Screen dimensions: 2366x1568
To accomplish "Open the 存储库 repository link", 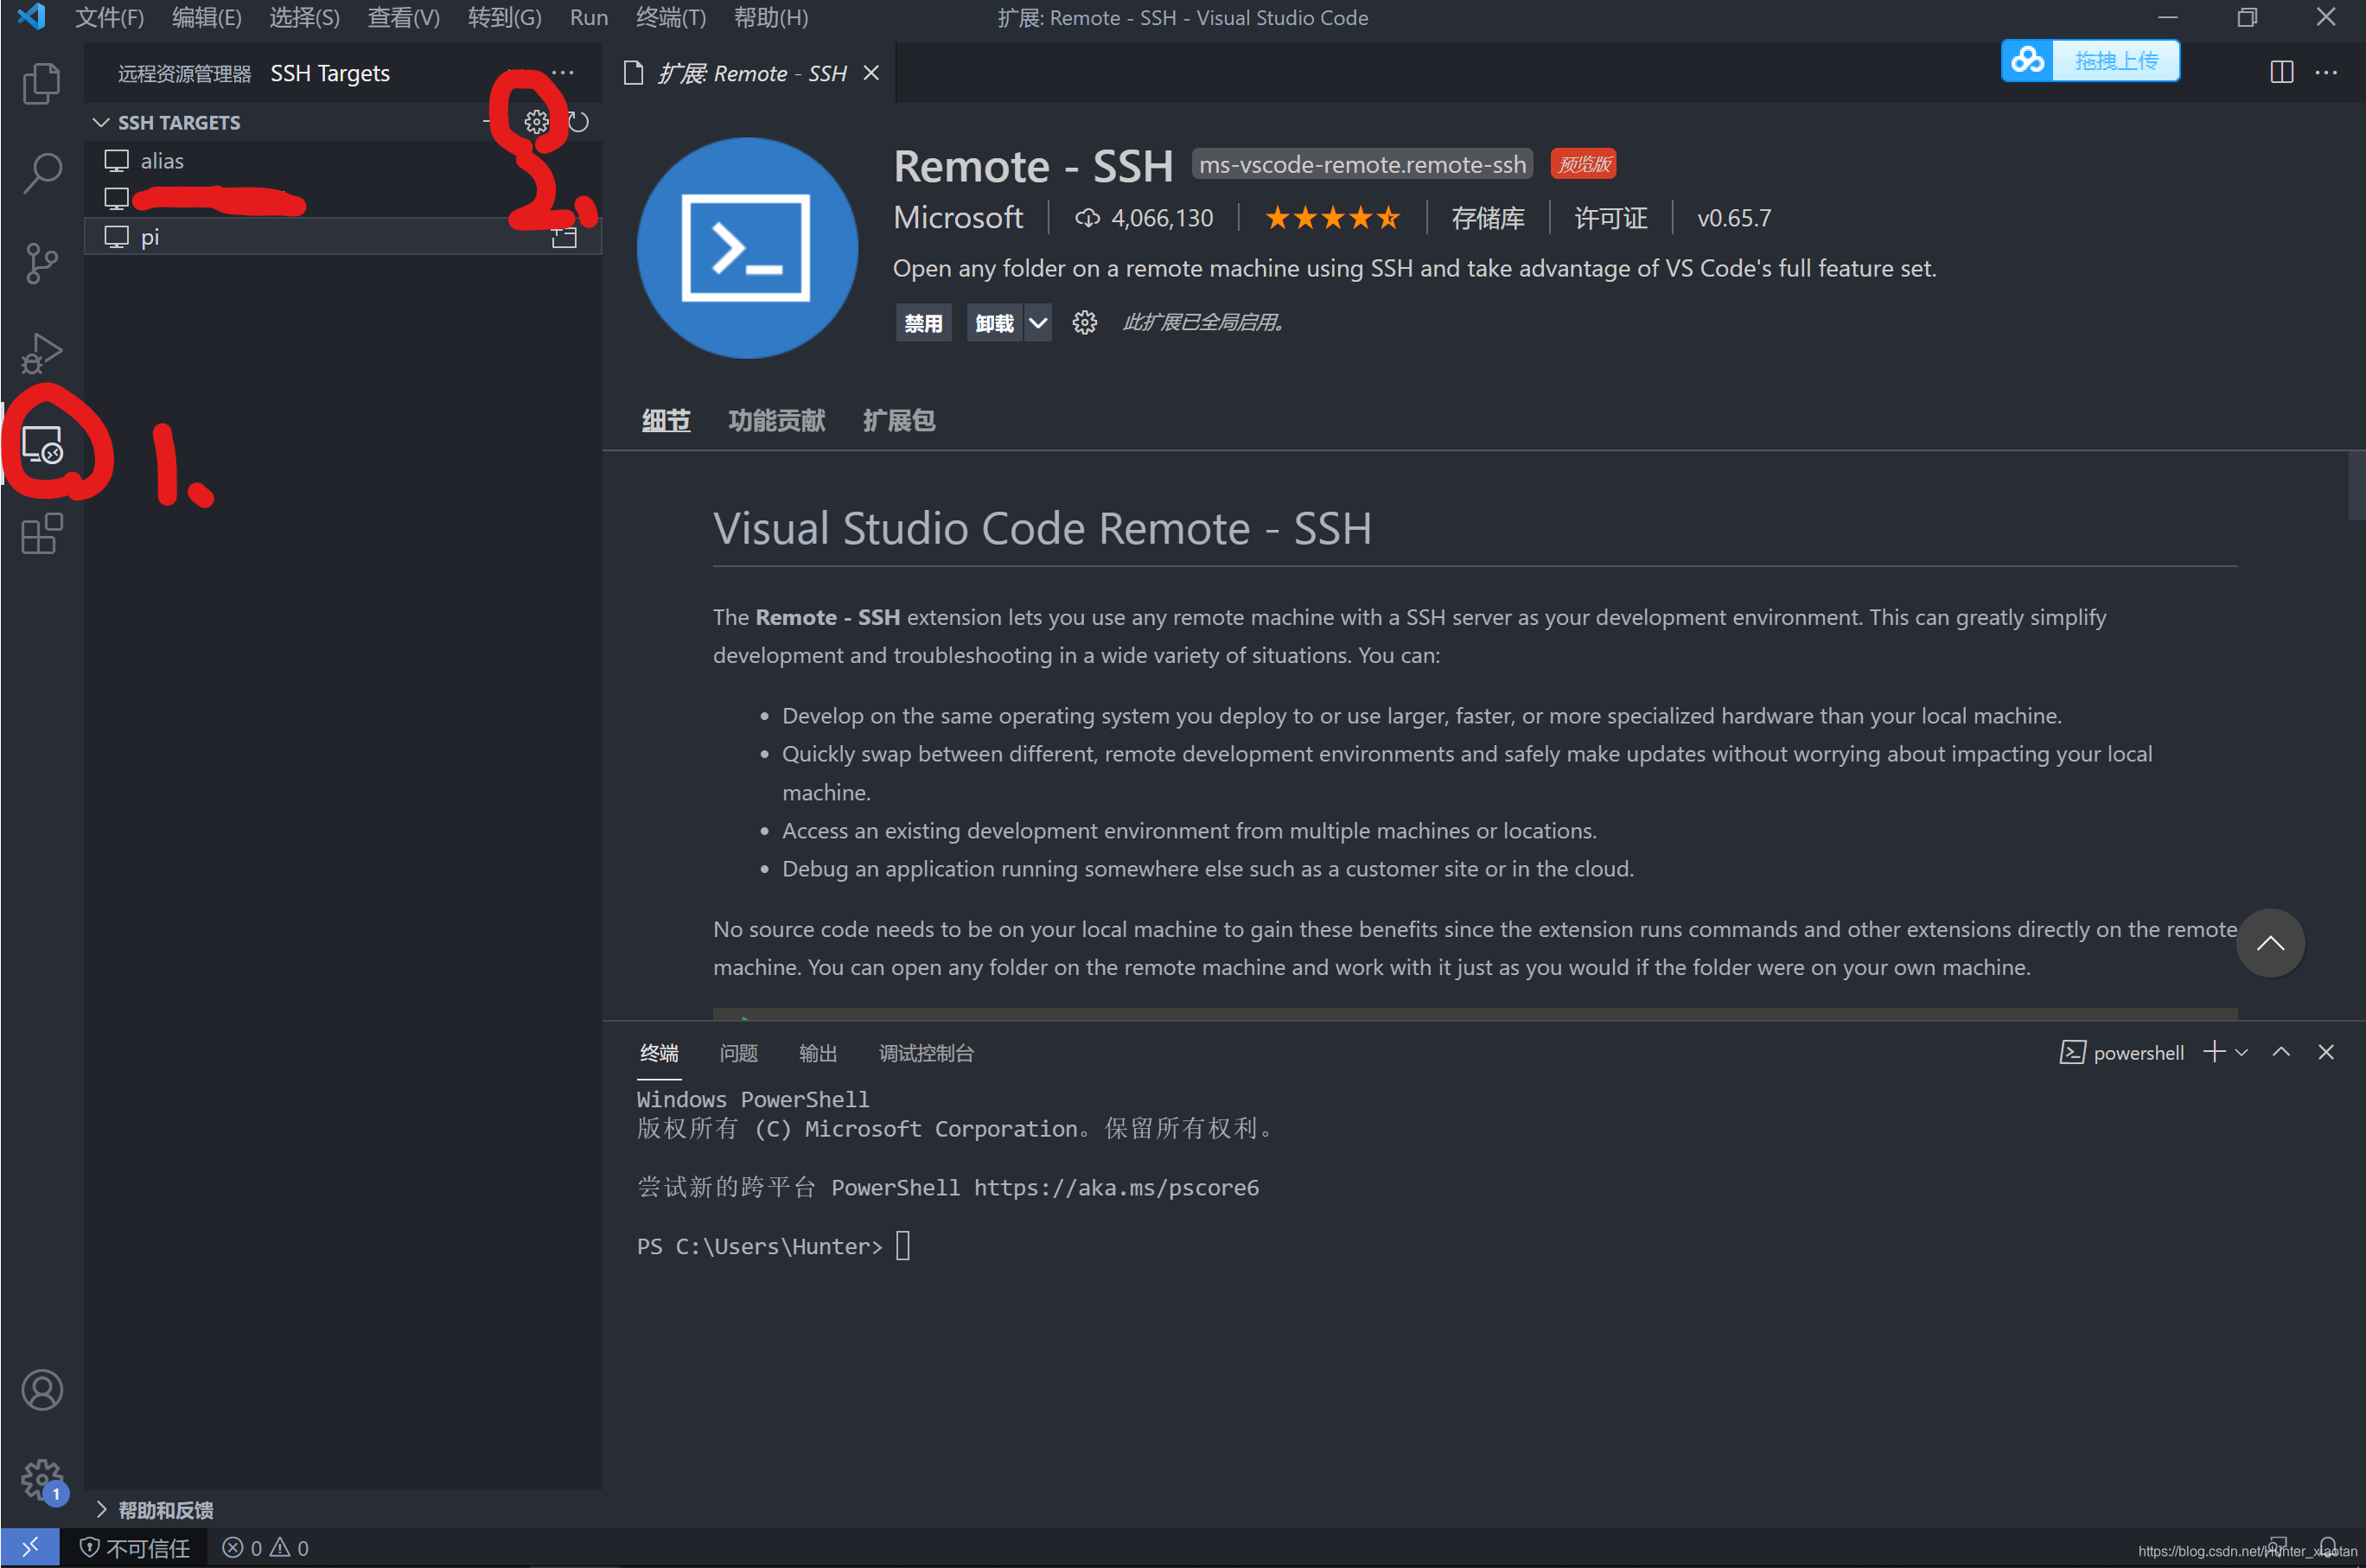I will click(x=1487, y=218).
